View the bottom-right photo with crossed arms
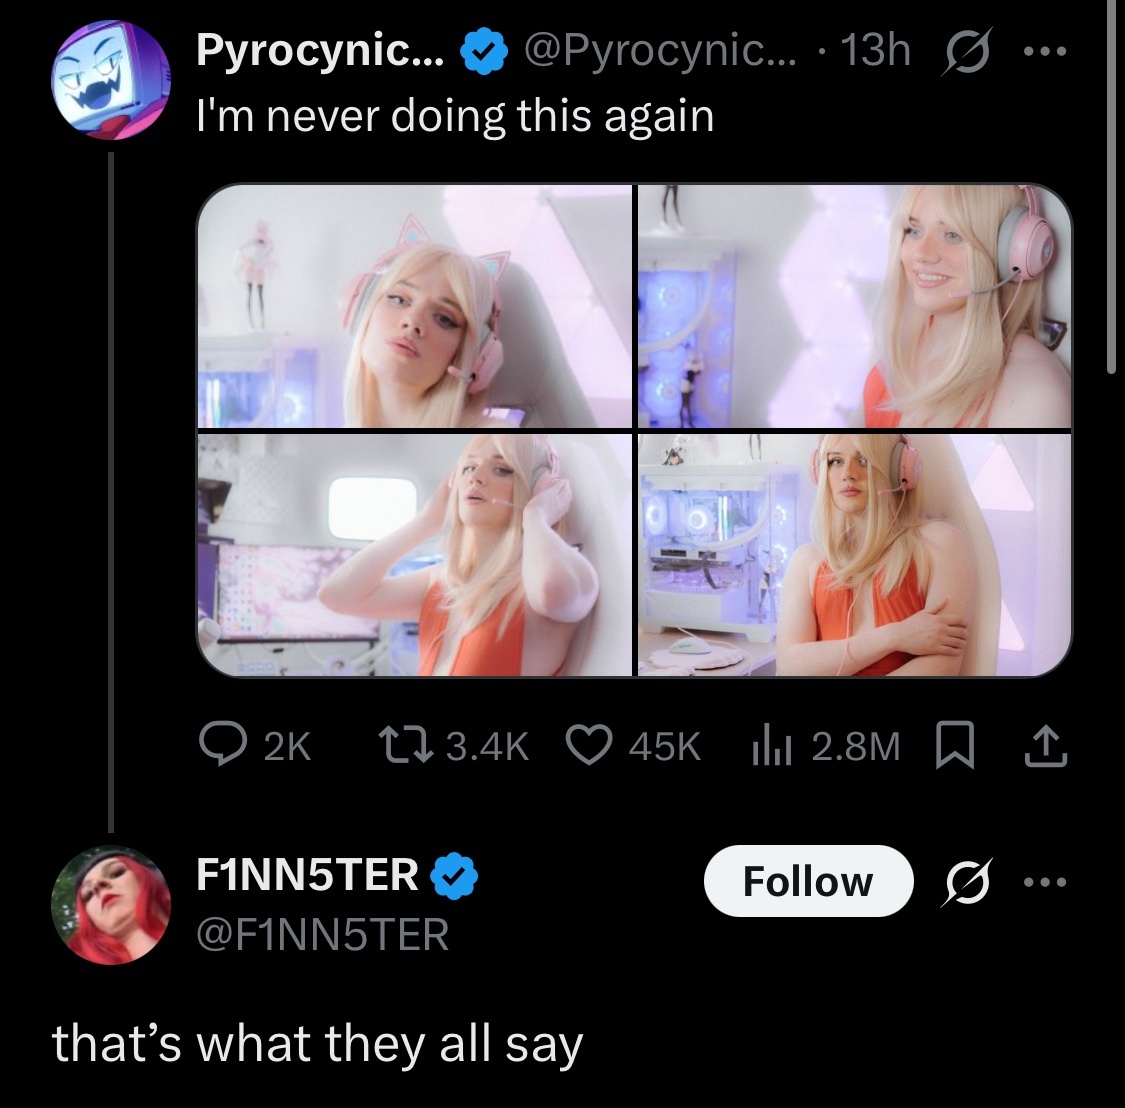This screenshot has width=1125, height=1108. coord(855,555)
